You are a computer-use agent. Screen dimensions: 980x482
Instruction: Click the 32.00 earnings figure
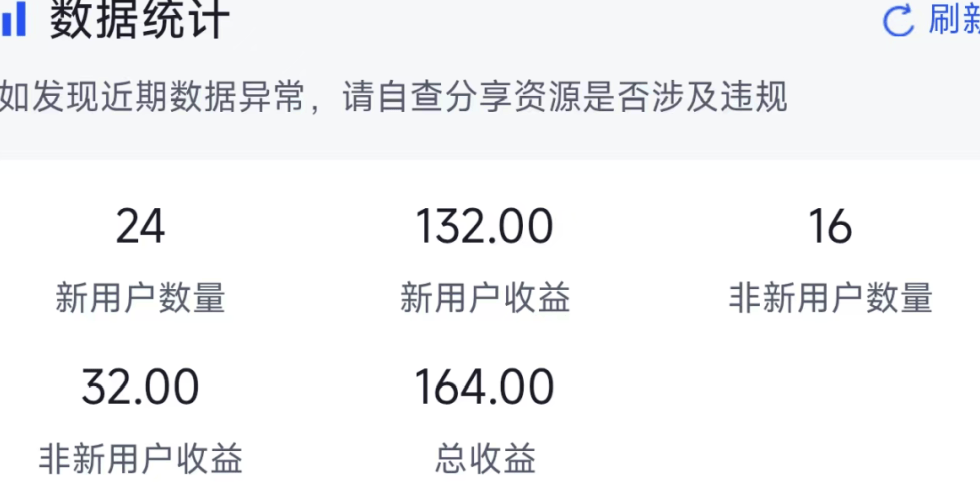click(140, 387)
